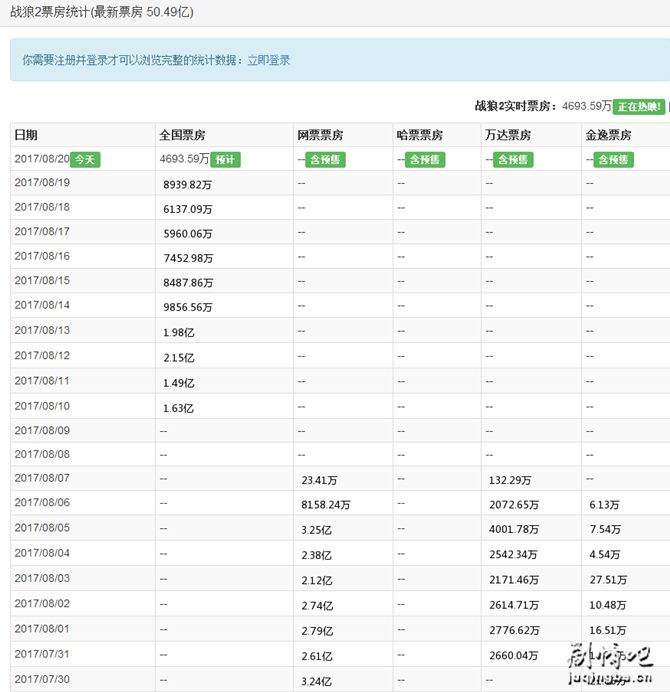Click the 金逸票房 column header
The image size is (670, 692).
pyautogui.click(x=608, y=135)
